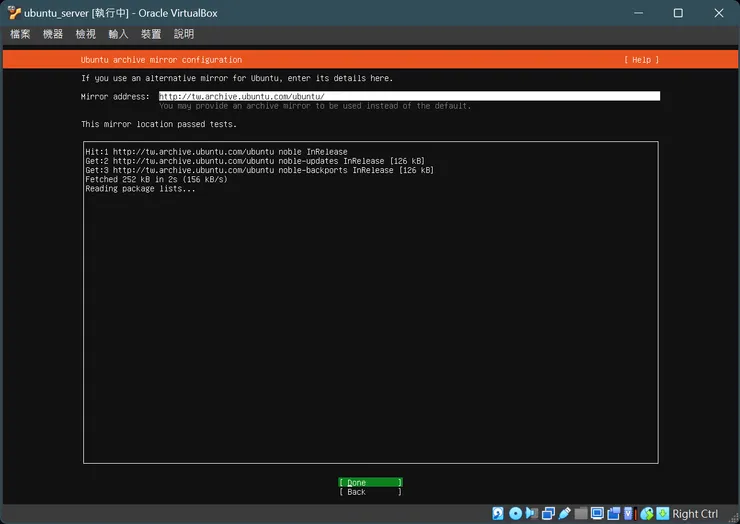Viewport: 740px width, 524px height.
Task: Open Help in the orange header
Action: 641,60
